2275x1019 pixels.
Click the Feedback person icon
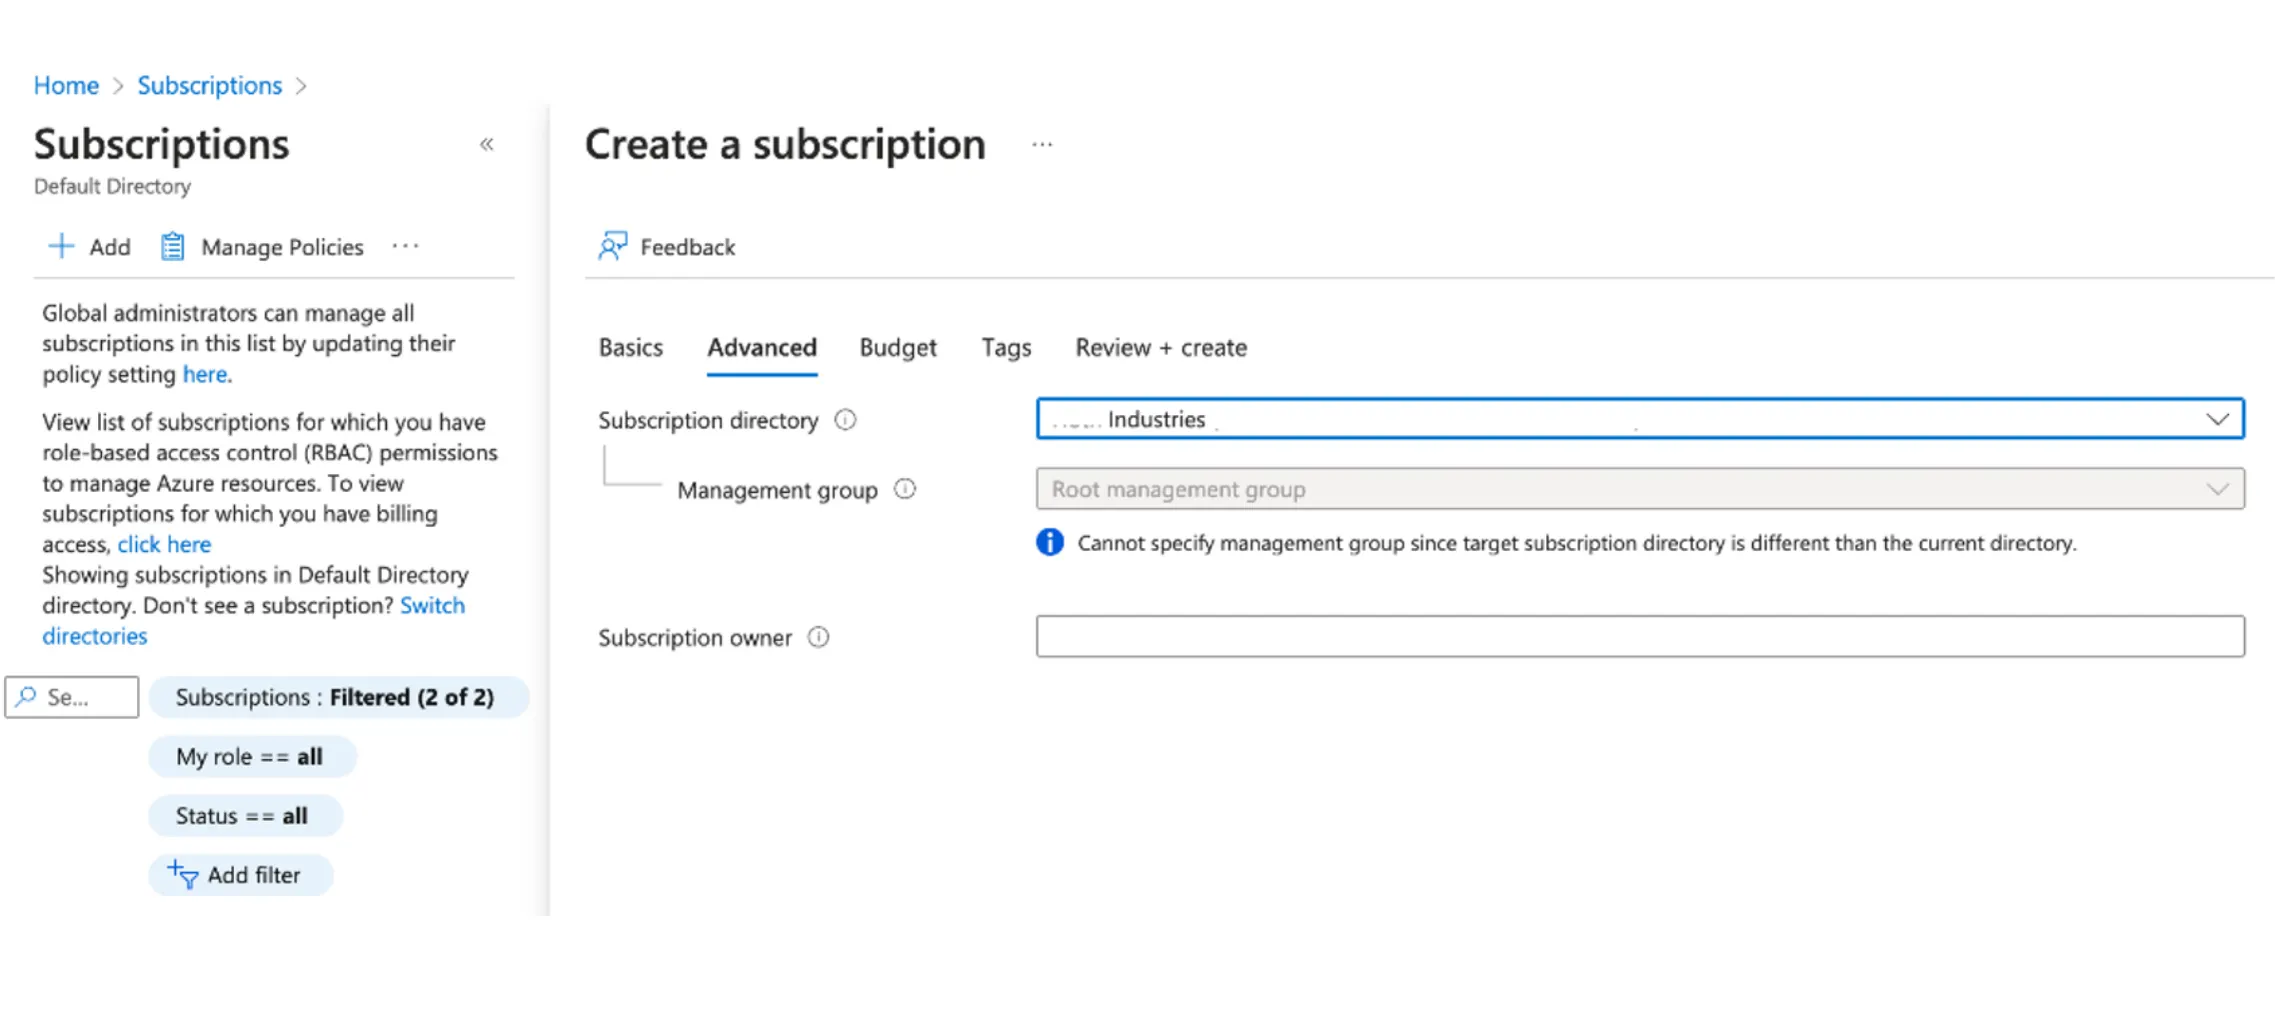point(612,246)
